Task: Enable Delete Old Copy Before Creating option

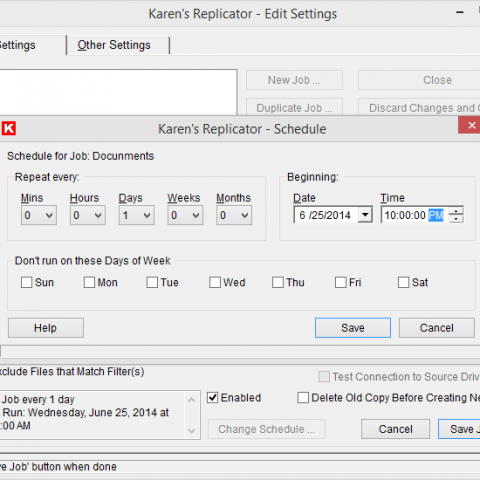Action: coord(303,398)
